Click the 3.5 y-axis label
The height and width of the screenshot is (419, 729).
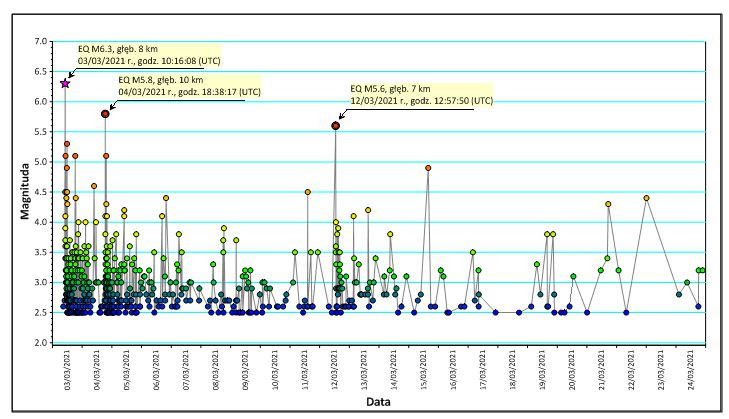point(41,253)
